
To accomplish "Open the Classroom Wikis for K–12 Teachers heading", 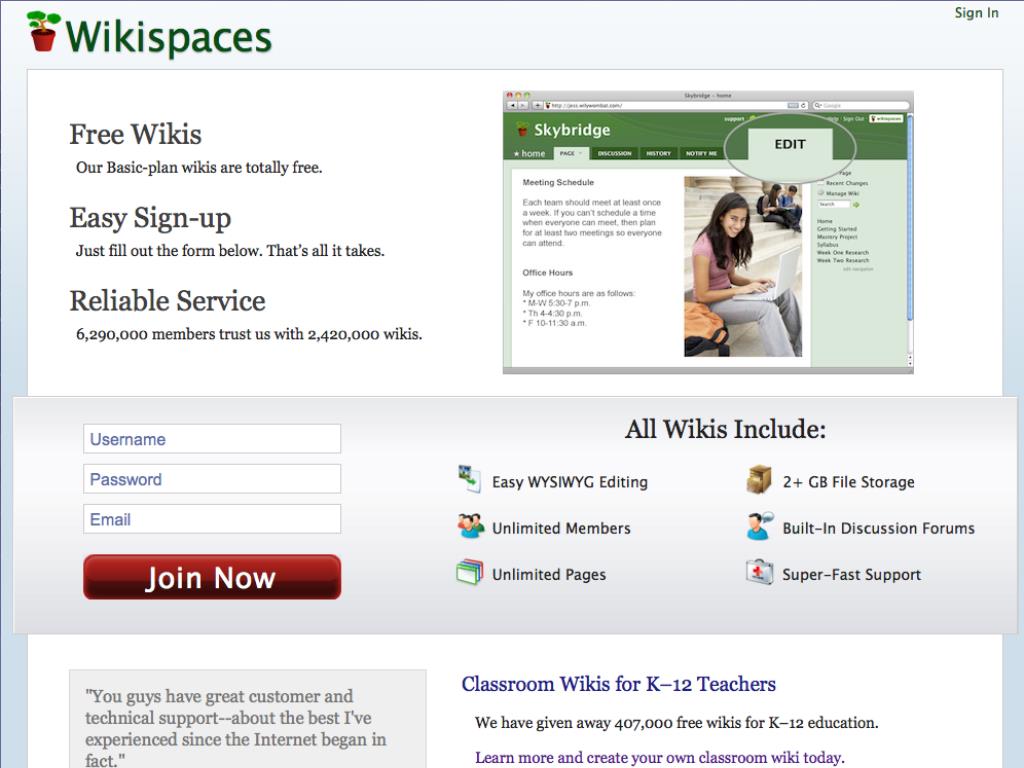I will point(618,684).
